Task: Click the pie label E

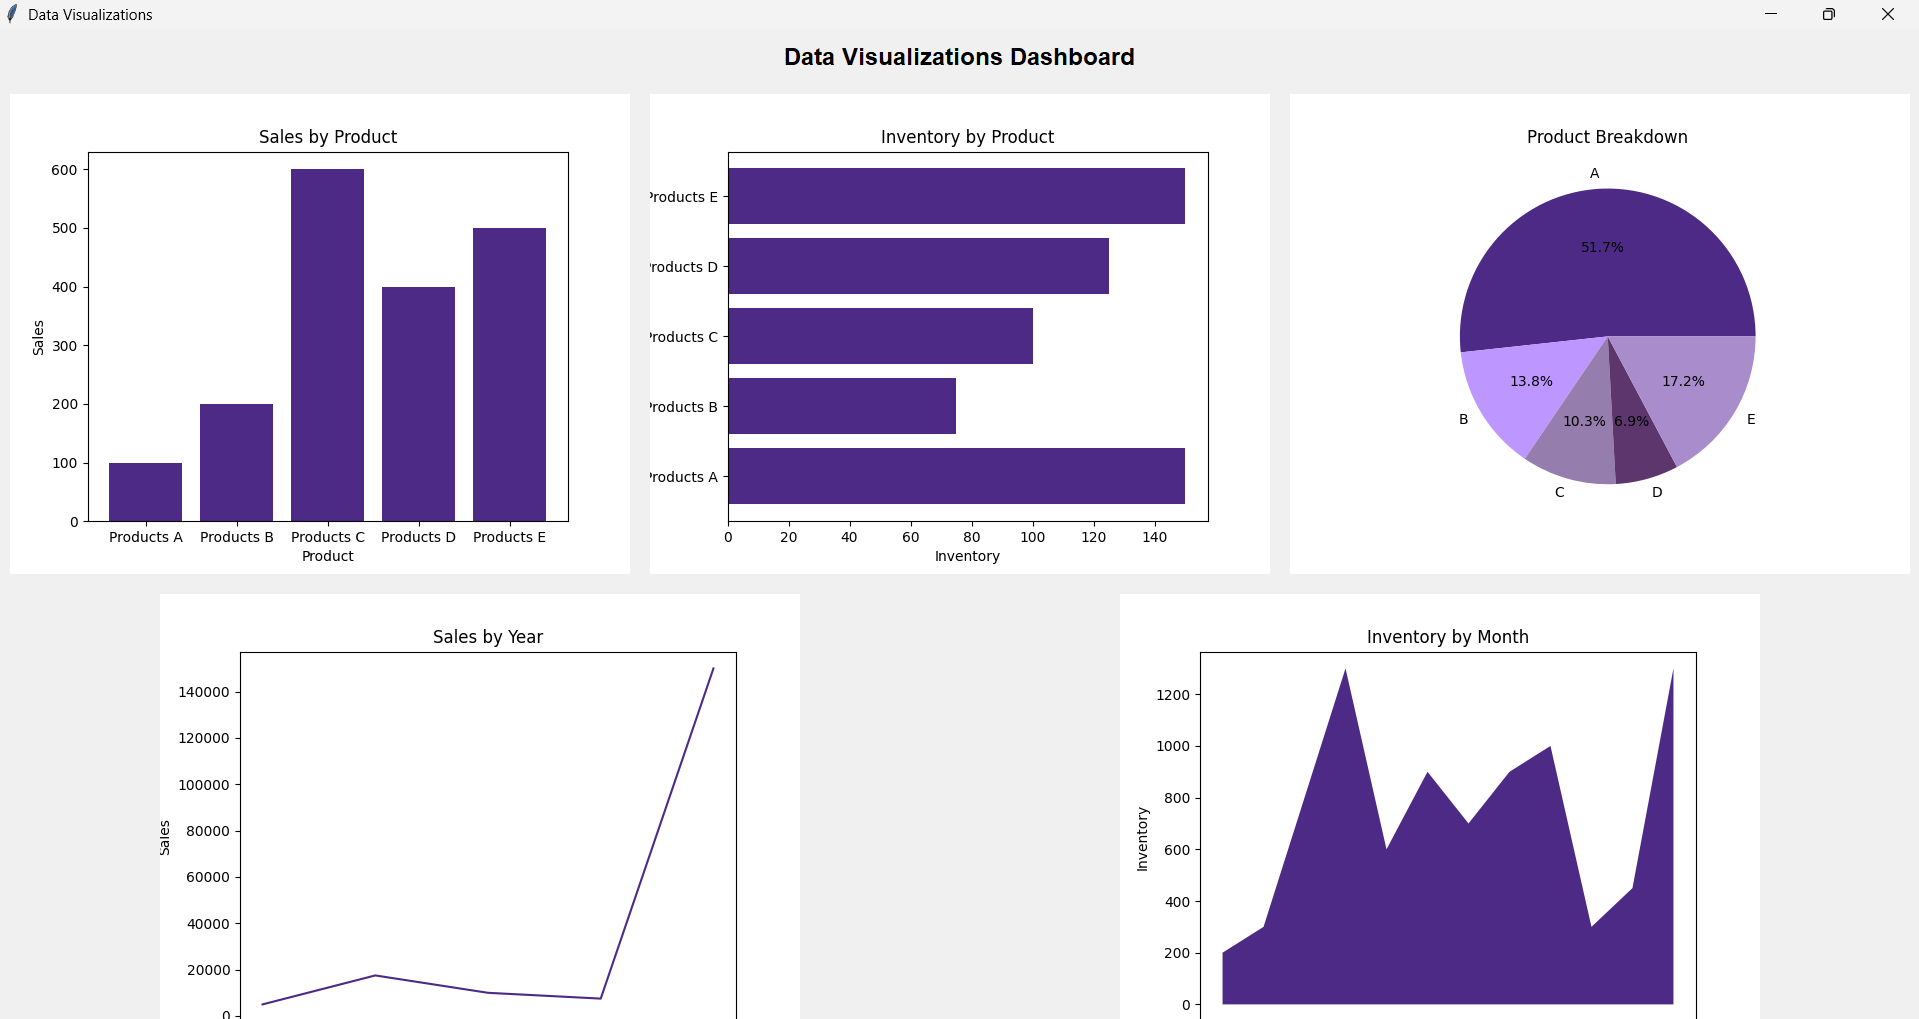Action: [1751, 419]
